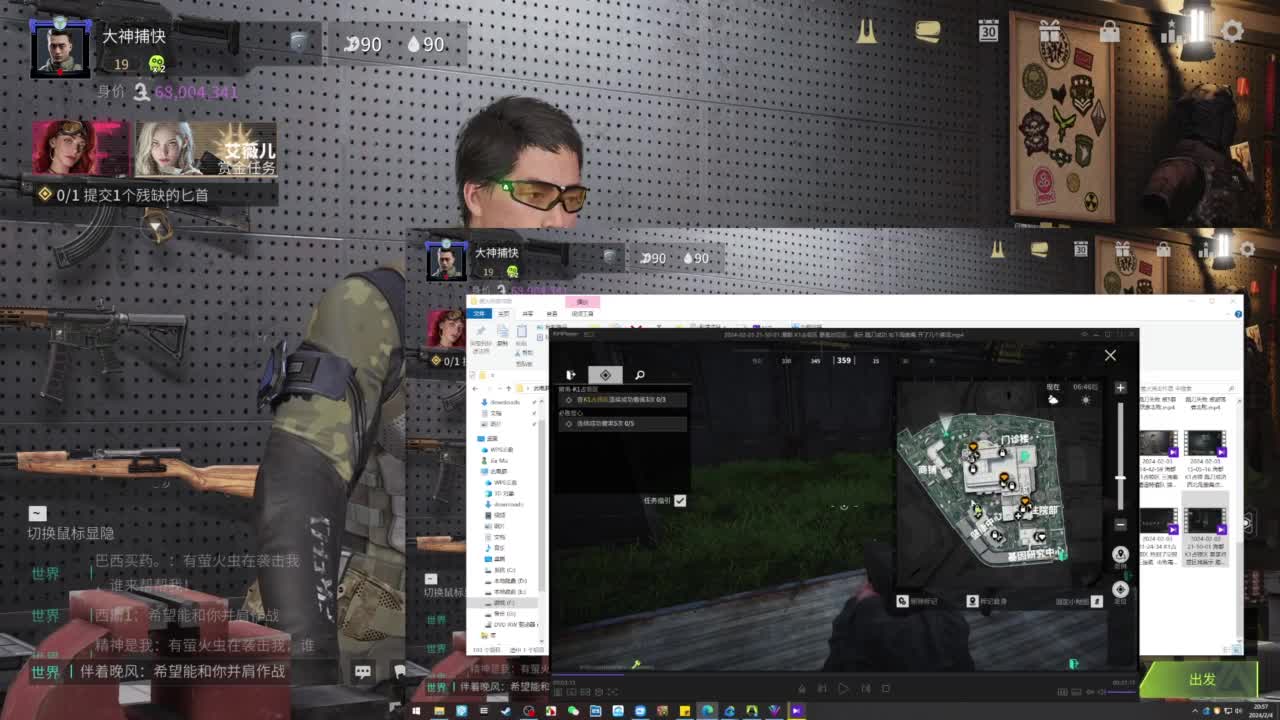Open the top-right video thumbnail in File Explorer
This screenshot has width=1280, height=720.
point(1205,442)
